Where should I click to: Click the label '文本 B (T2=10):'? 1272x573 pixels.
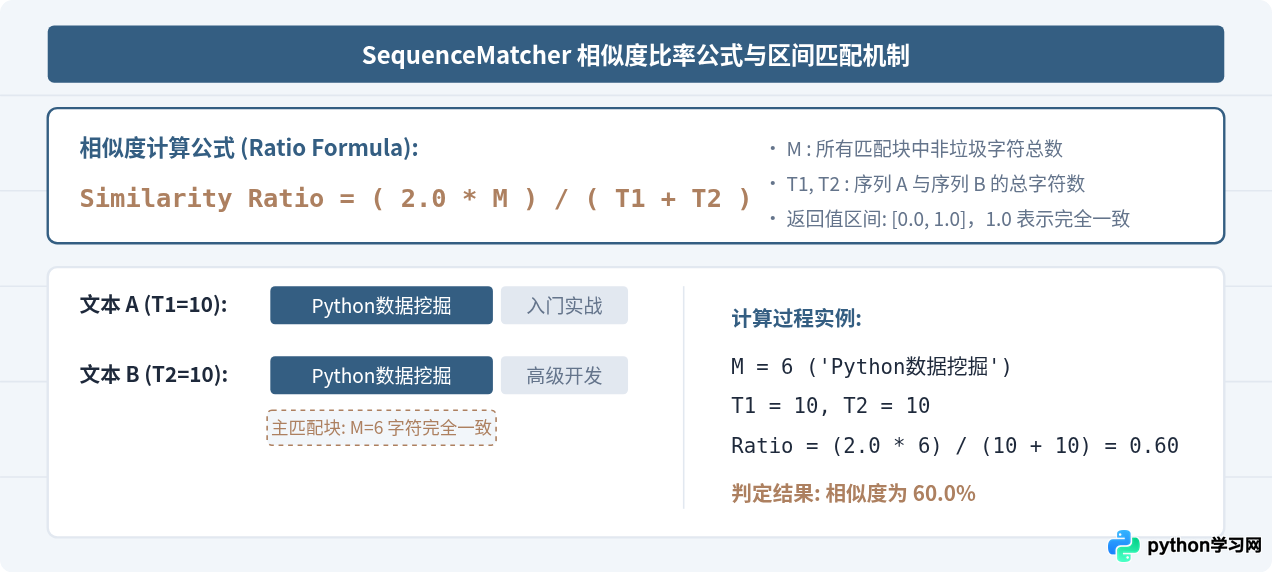[154, 375]
